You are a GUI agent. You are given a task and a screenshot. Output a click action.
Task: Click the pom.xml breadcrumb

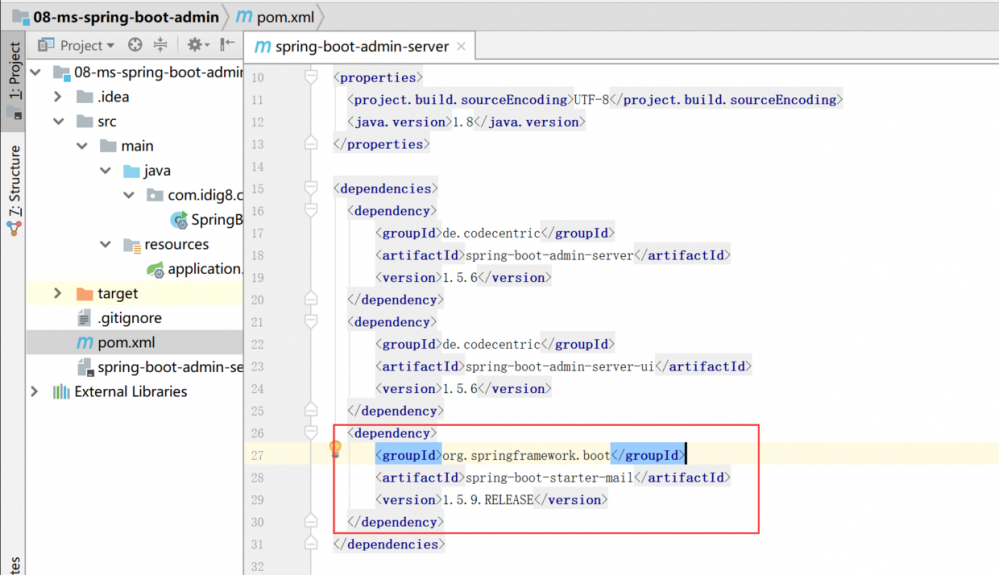[x=276, y=17]
